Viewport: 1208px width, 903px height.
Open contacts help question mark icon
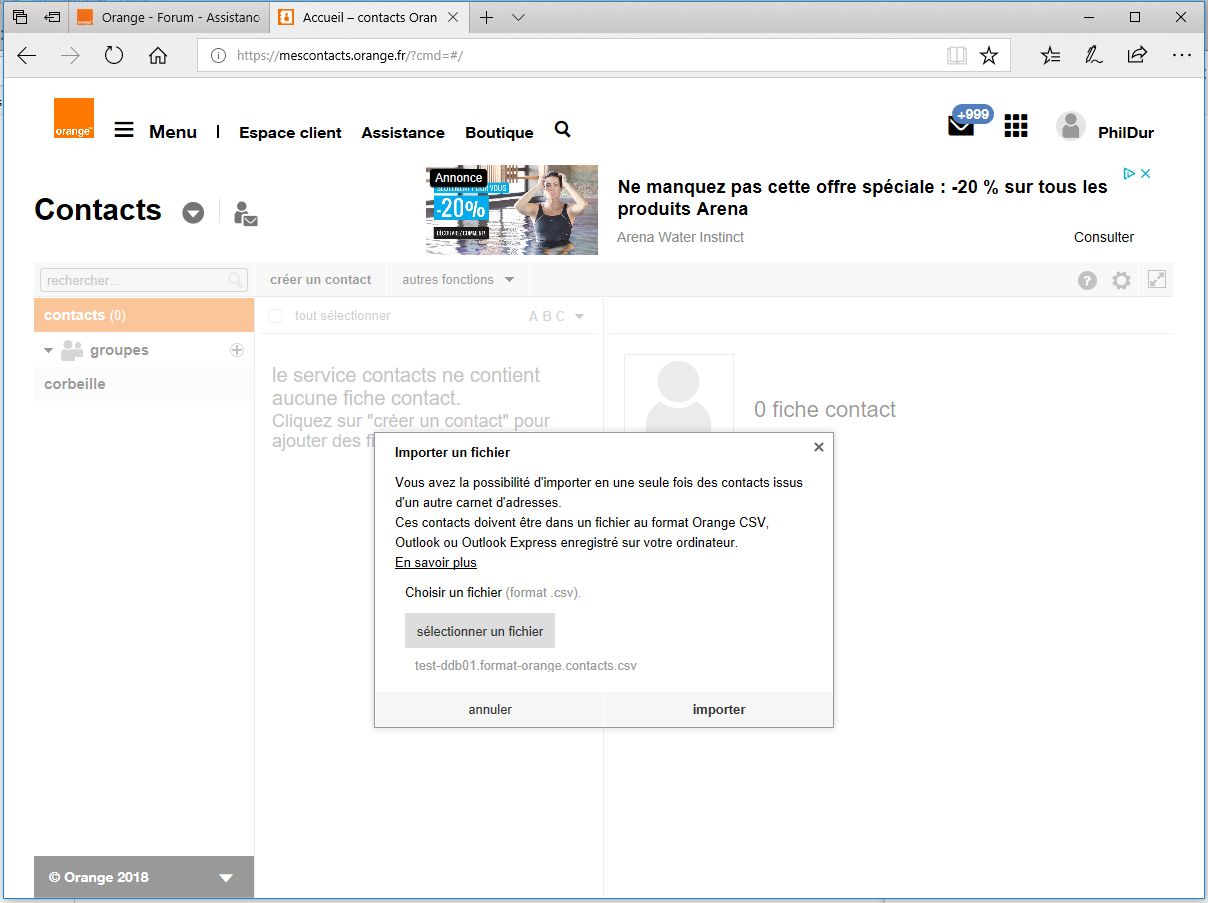(1087, 281)
